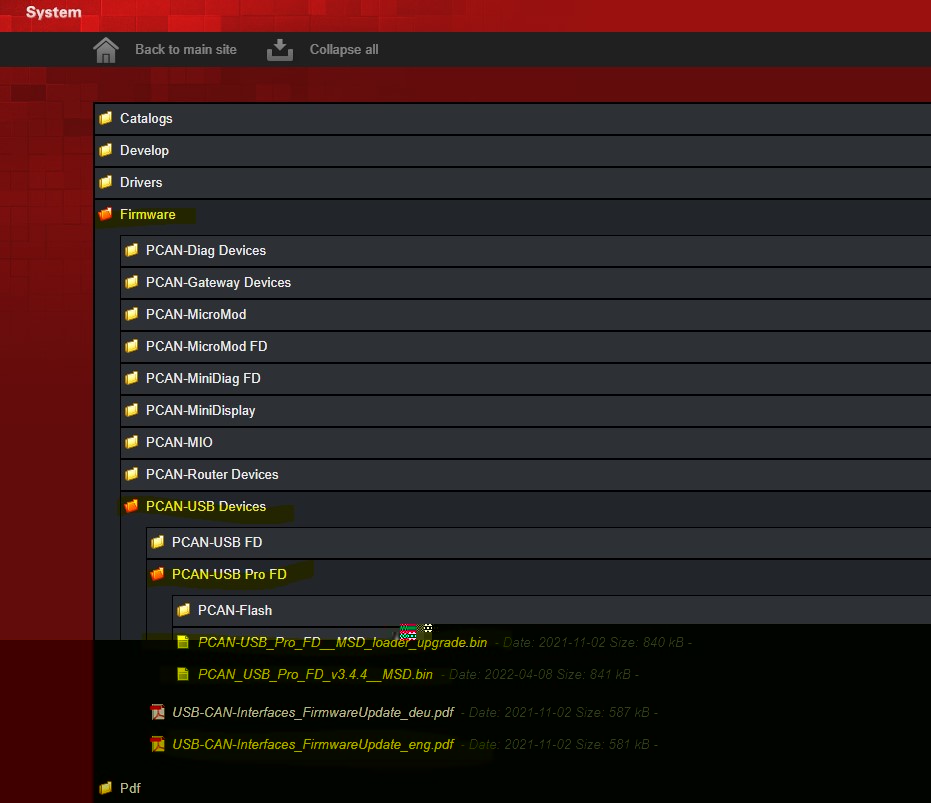Download PCAN-USB_Pro_FD__MSD_loader_upgrade.bin
The height and width of the screenshot is (803, 931).
pyautogui.click(x=342, y=643)
